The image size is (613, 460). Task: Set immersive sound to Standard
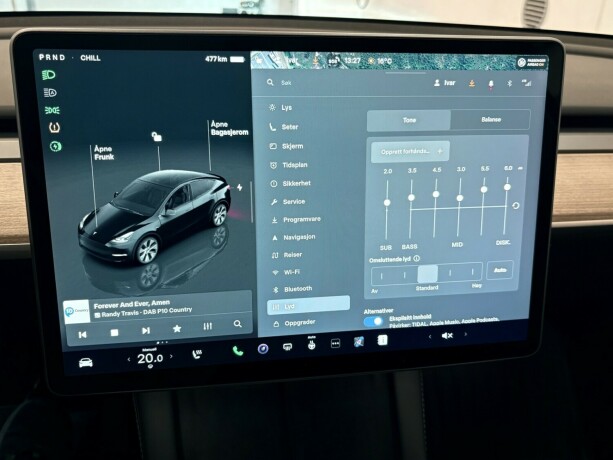point(427,274)
